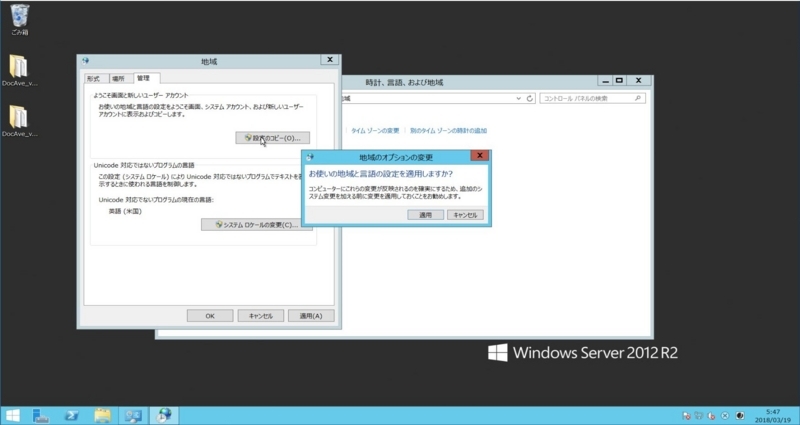This screenshot has width=800, height=425.
Task: Launch PowerShell from the taskbar
Action: (x=72, y=416)
